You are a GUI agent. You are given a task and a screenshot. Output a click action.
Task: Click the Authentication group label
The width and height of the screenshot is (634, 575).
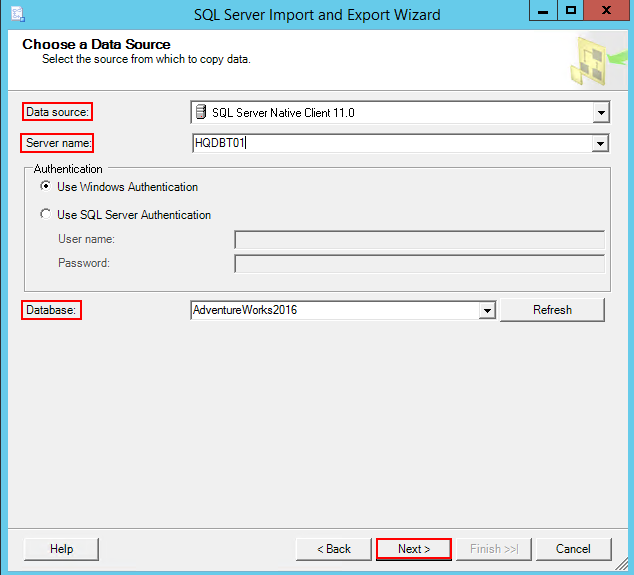(68, 169)
